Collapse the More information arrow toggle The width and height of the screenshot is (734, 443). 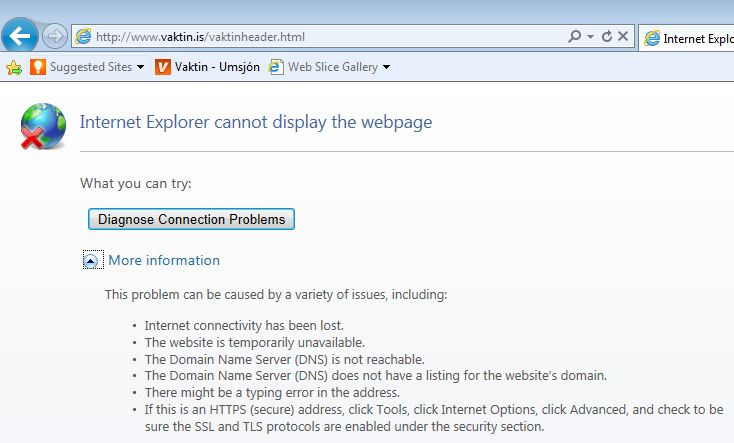[x=91, y=261]
